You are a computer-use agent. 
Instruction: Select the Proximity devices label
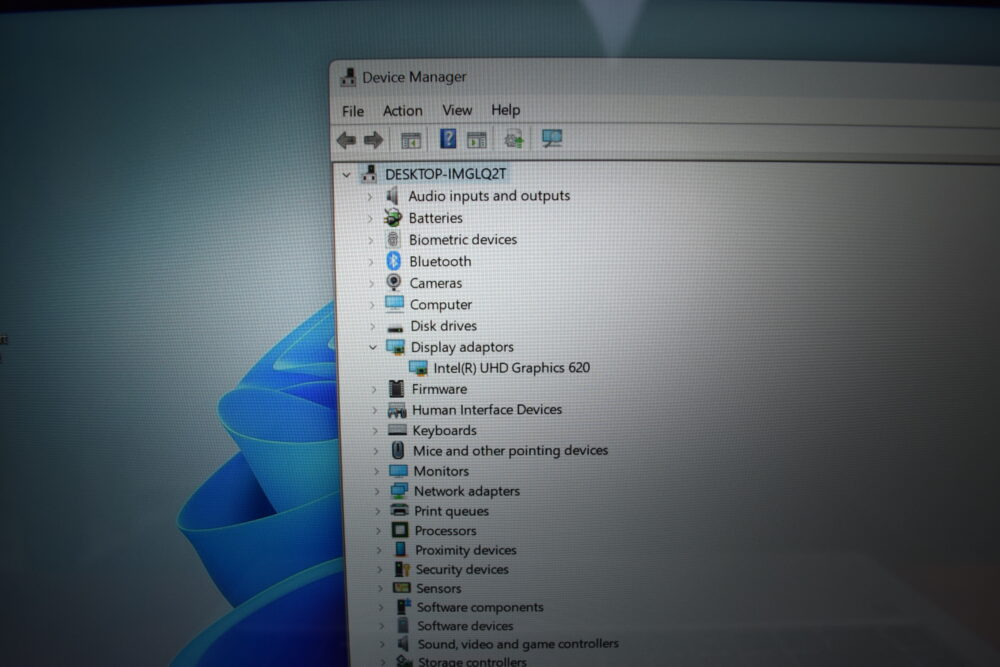pos(466,550)
